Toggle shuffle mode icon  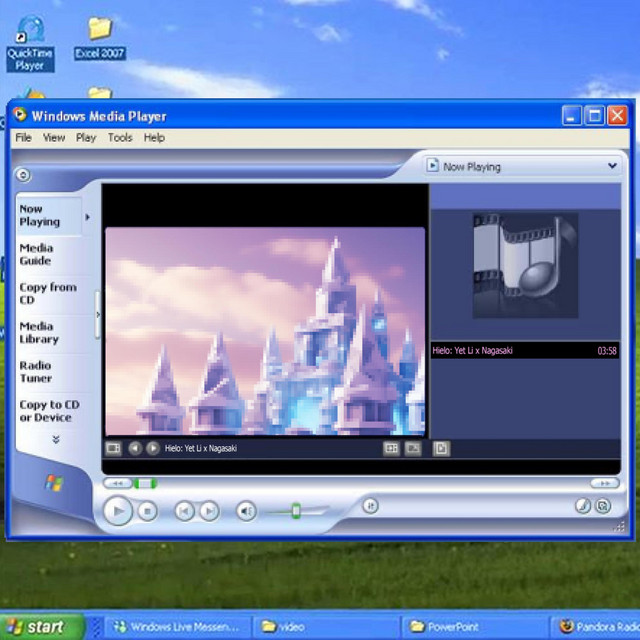coord(371,506)
